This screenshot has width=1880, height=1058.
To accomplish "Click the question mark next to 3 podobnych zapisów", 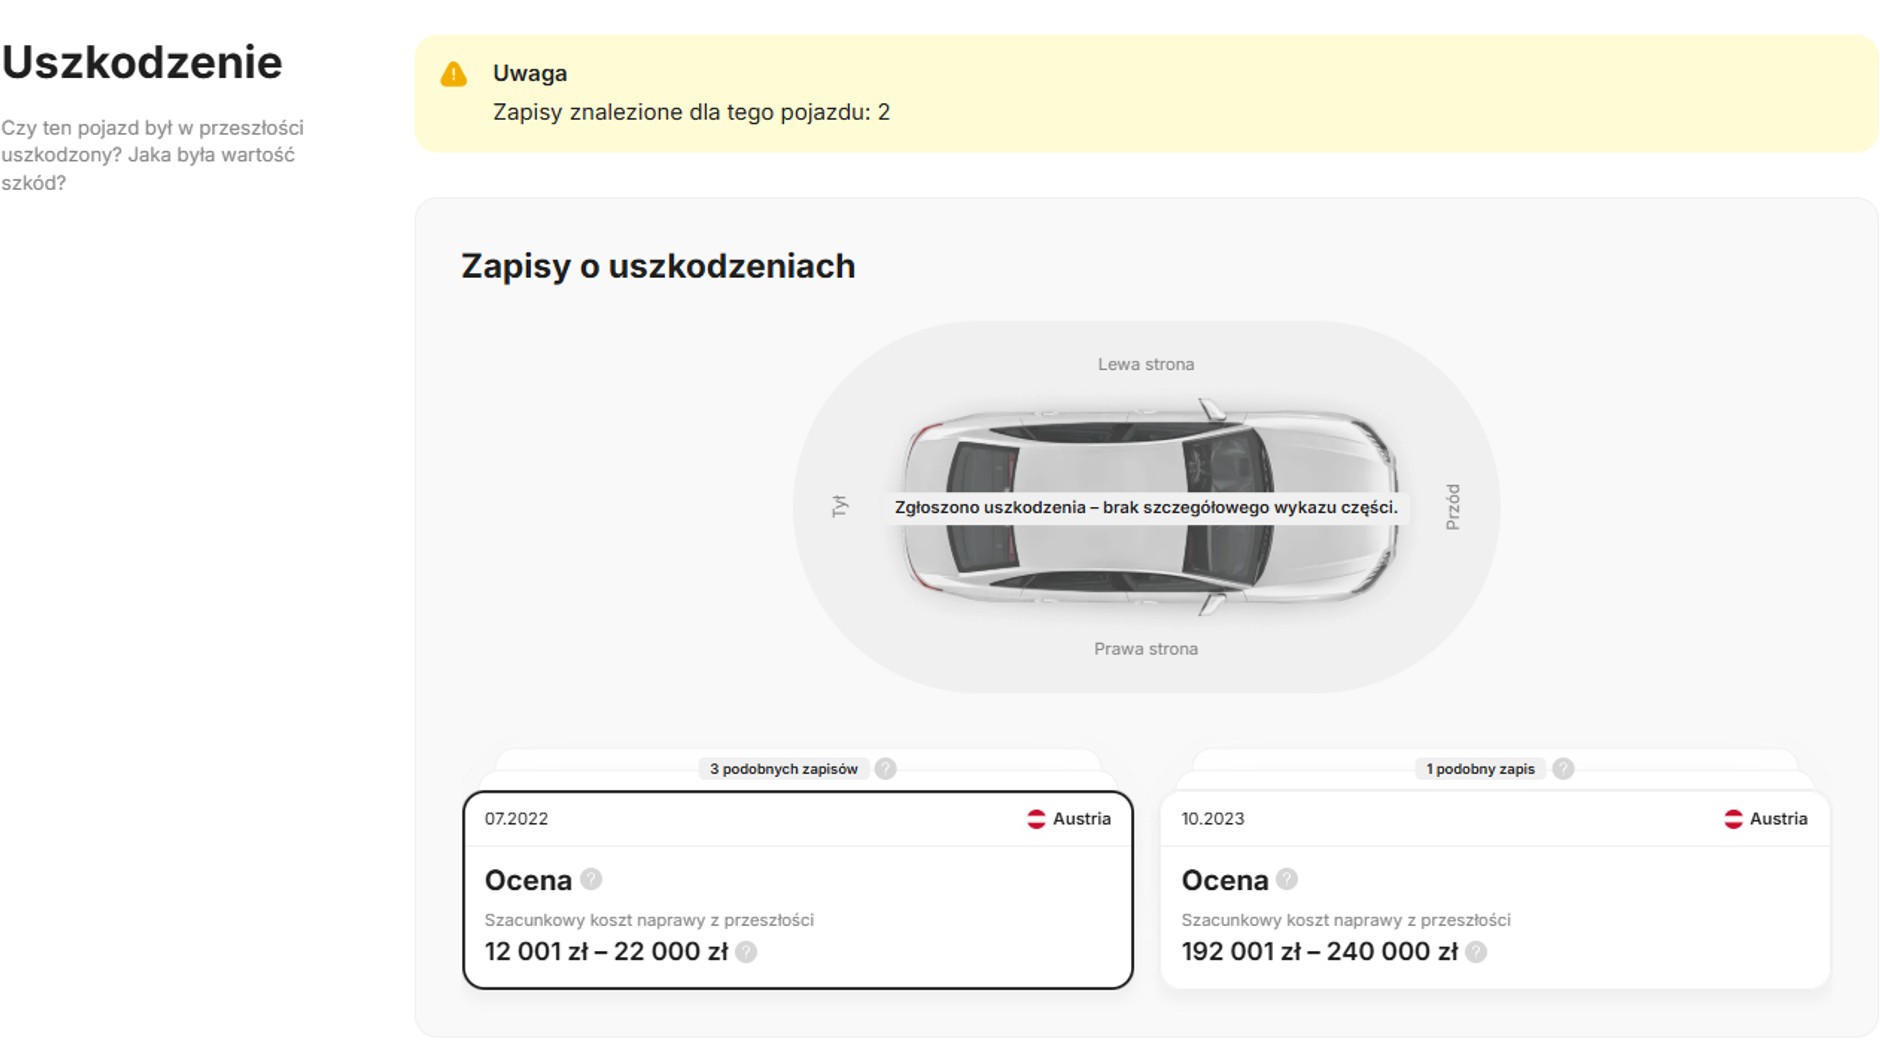I will click(x=888, y=769).
